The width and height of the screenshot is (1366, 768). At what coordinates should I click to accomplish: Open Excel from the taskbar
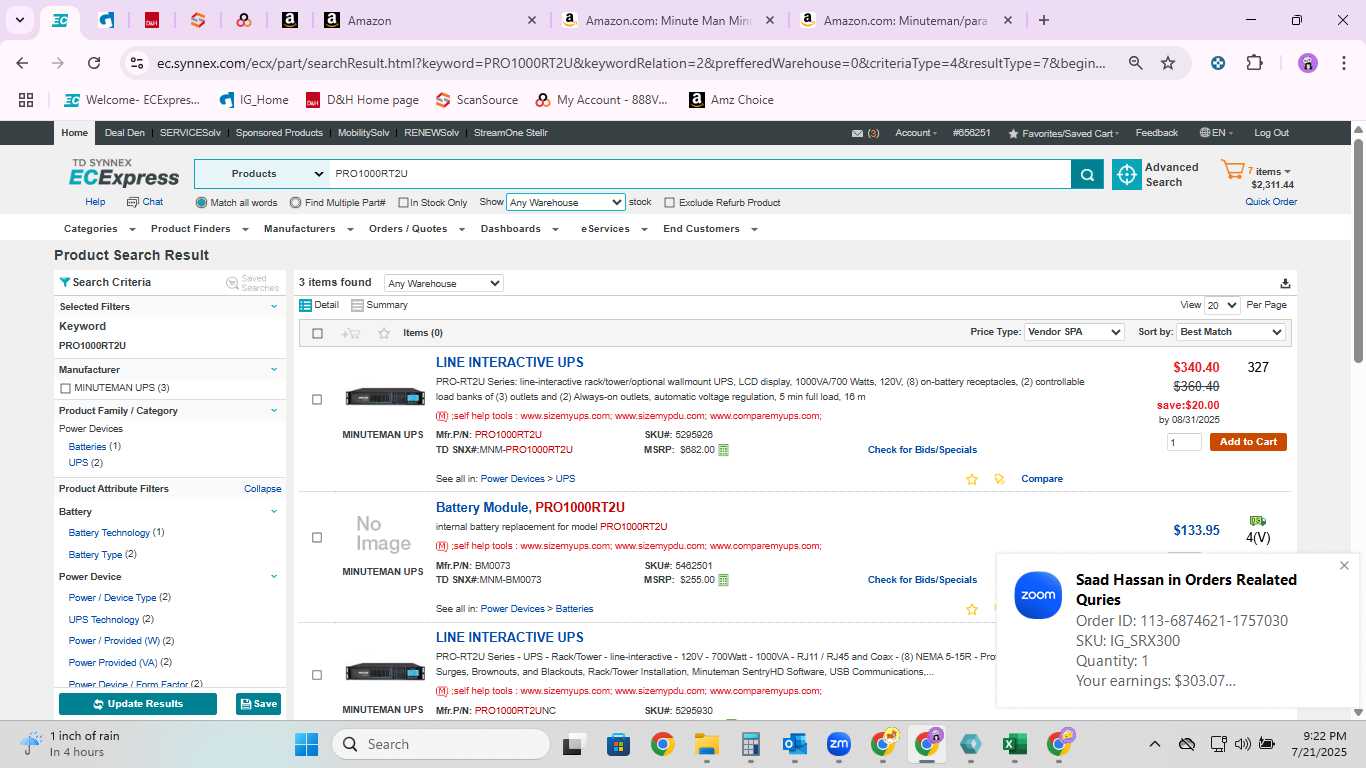[1014, 744]
